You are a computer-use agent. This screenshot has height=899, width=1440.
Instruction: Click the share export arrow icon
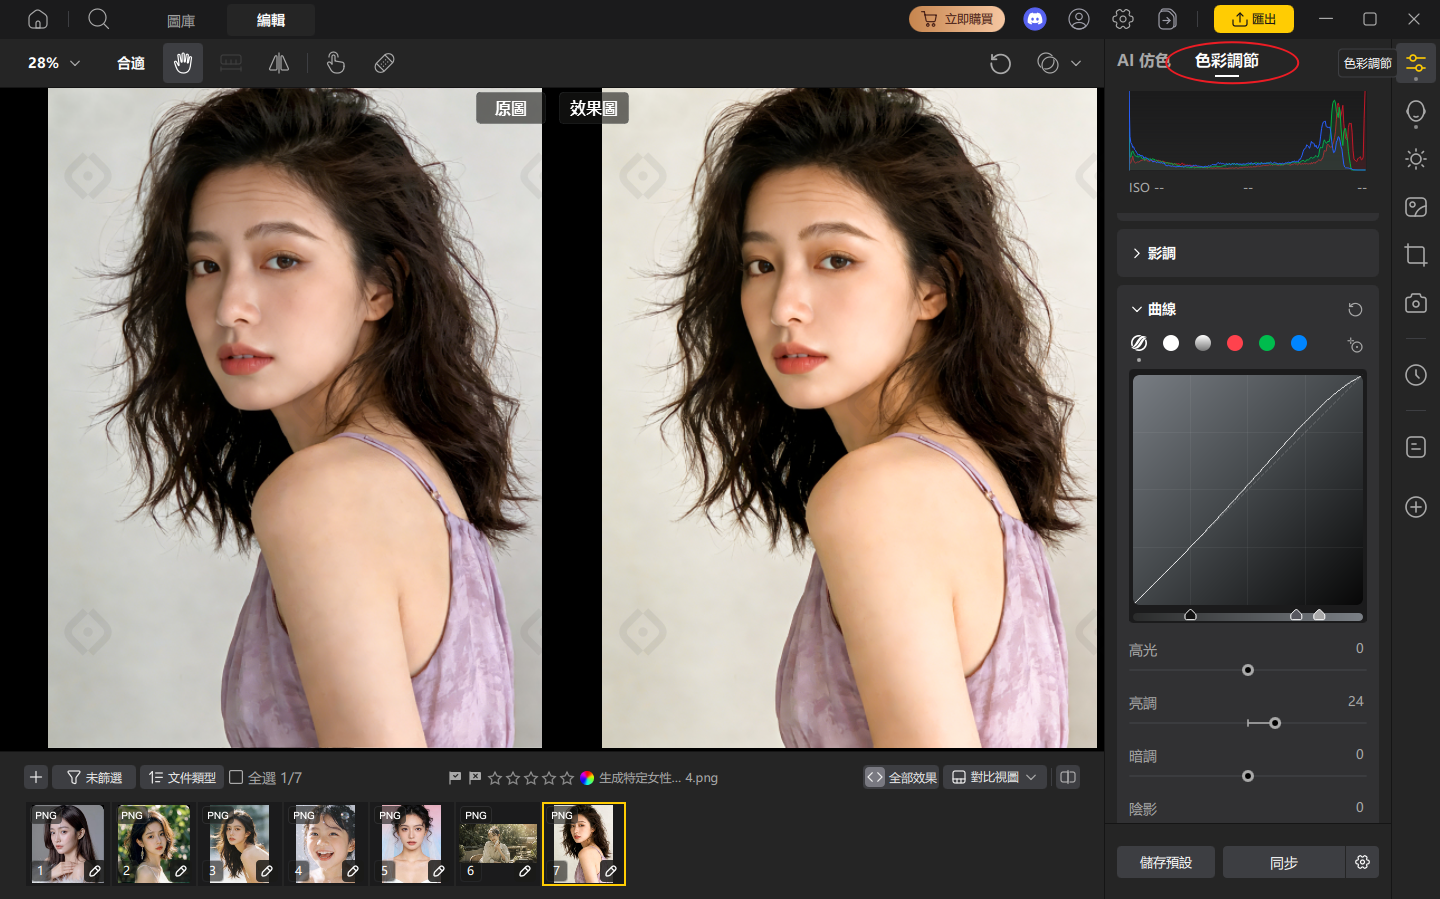(1167, 19)
